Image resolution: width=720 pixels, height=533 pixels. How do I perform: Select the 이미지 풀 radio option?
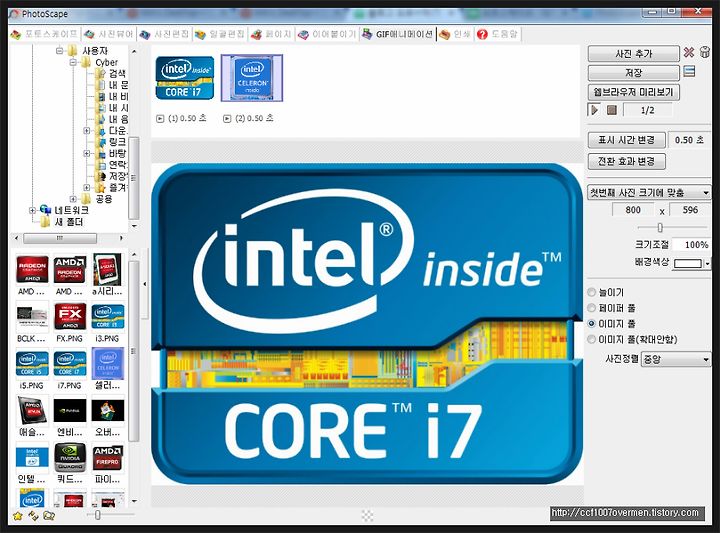[x=612, y=324]
